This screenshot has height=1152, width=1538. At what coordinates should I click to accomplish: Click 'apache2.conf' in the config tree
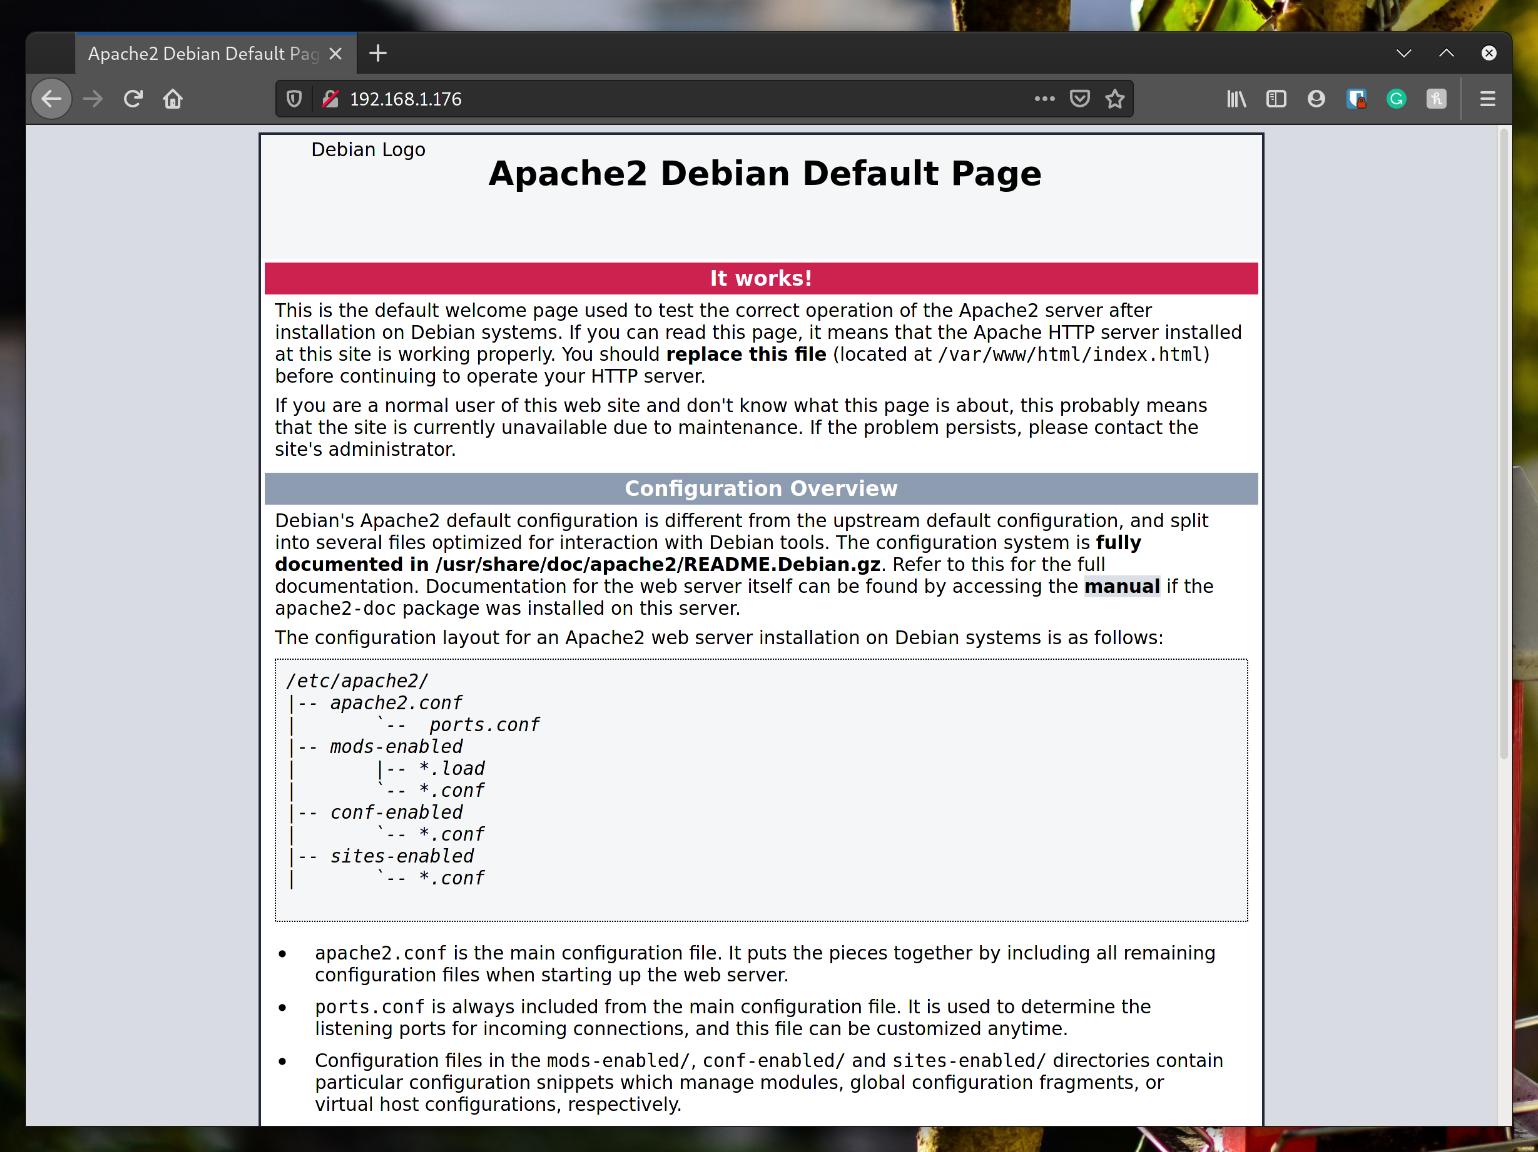[396, 703]
